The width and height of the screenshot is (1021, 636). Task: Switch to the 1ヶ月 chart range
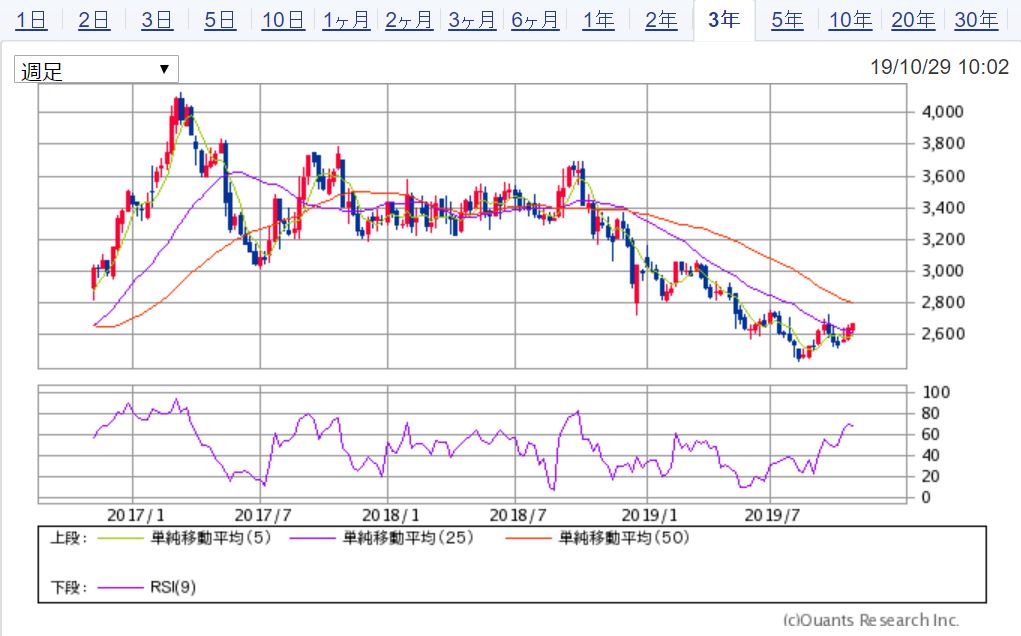[x=346, y=20]
